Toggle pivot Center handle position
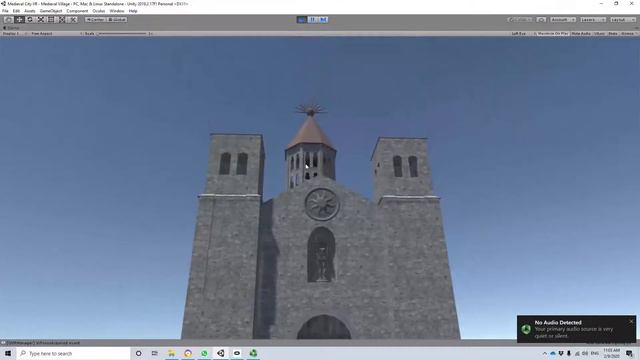This screenshot has width=640, height=360. click(95, 20)
